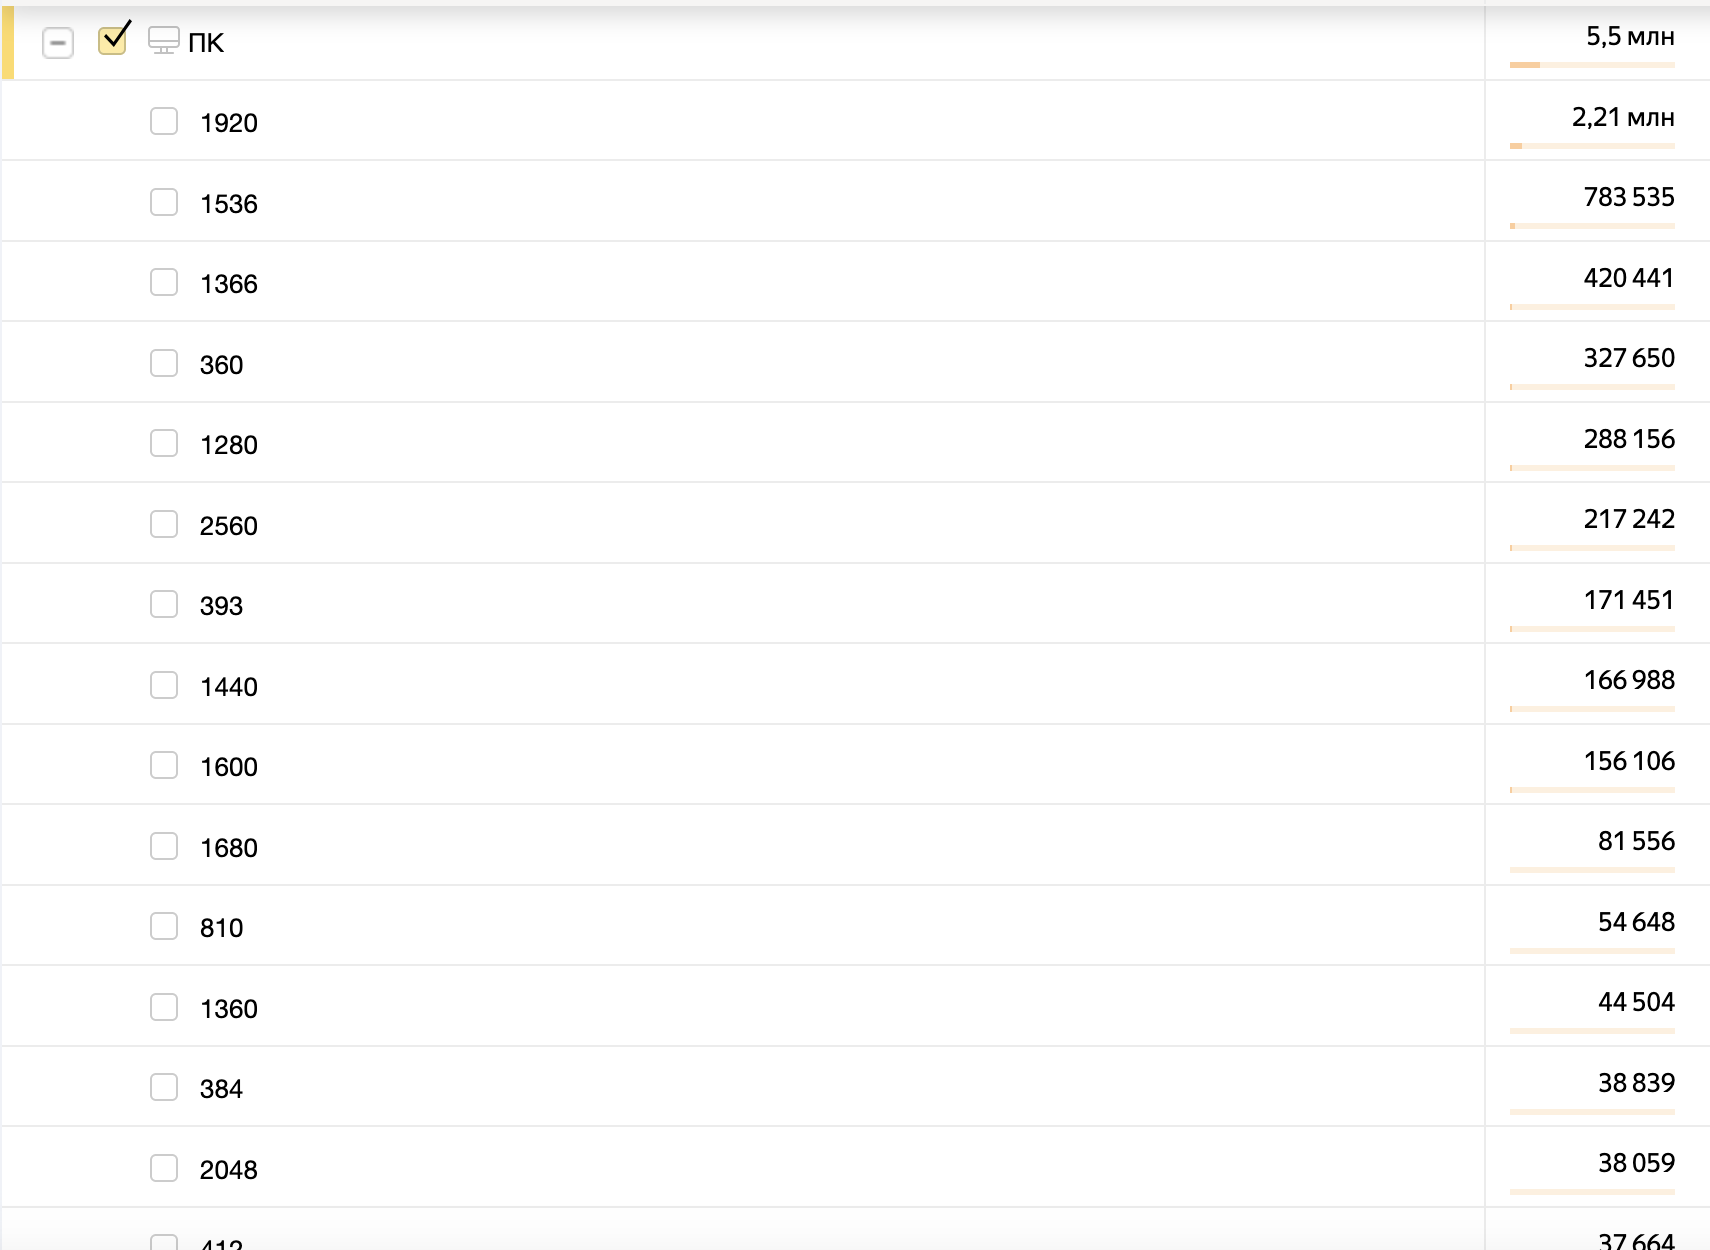
Task: Uncheck the ПК group checkbox
Action: [113, 41]
